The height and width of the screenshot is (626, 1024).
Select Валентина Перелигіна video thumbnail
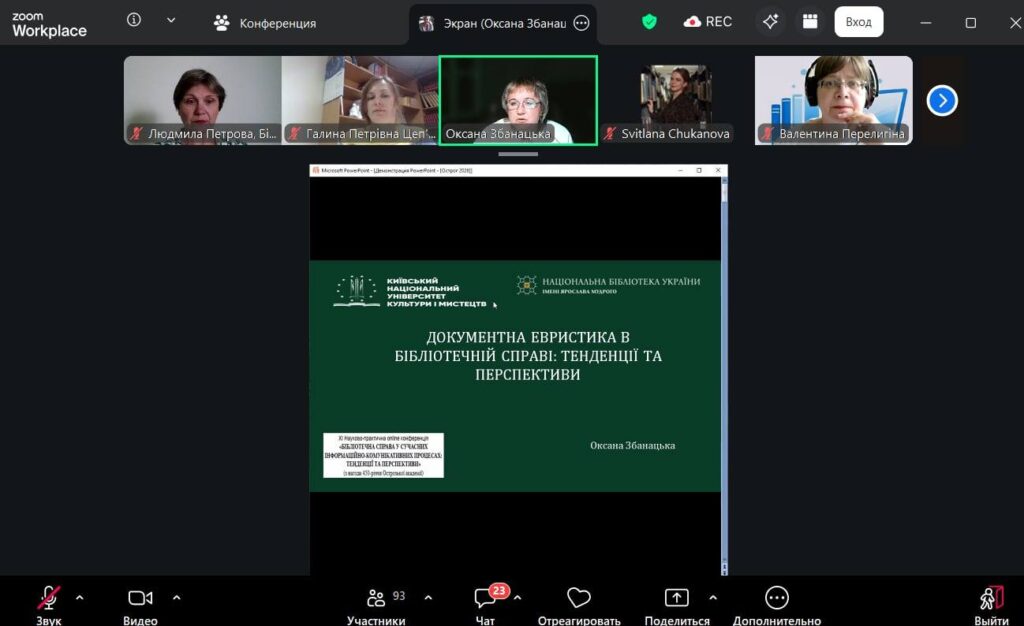[x=834, y=100]
